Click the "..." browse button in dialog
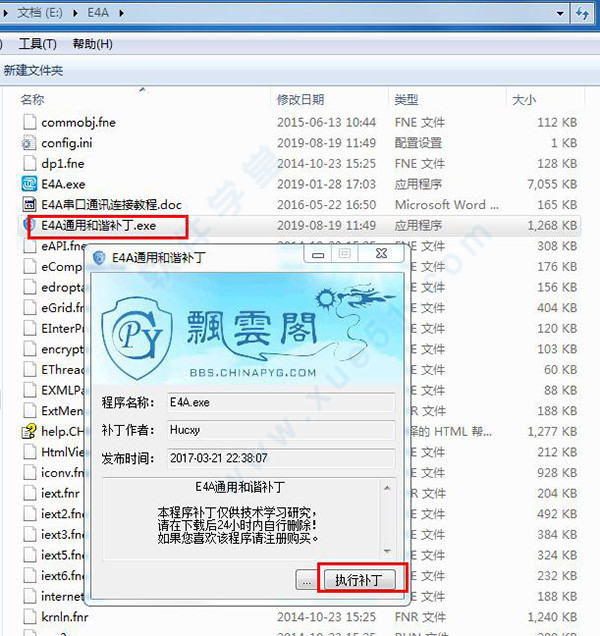 point(307,580)
